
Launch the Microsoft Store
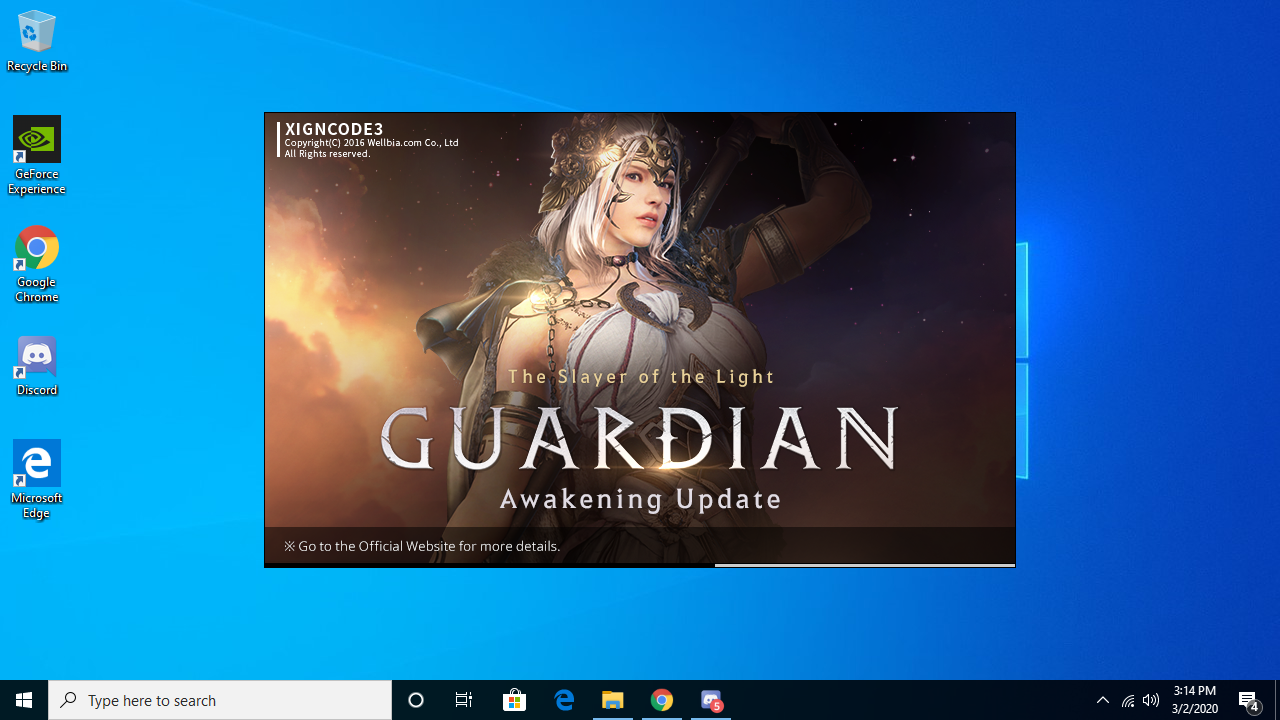point(514,700)
